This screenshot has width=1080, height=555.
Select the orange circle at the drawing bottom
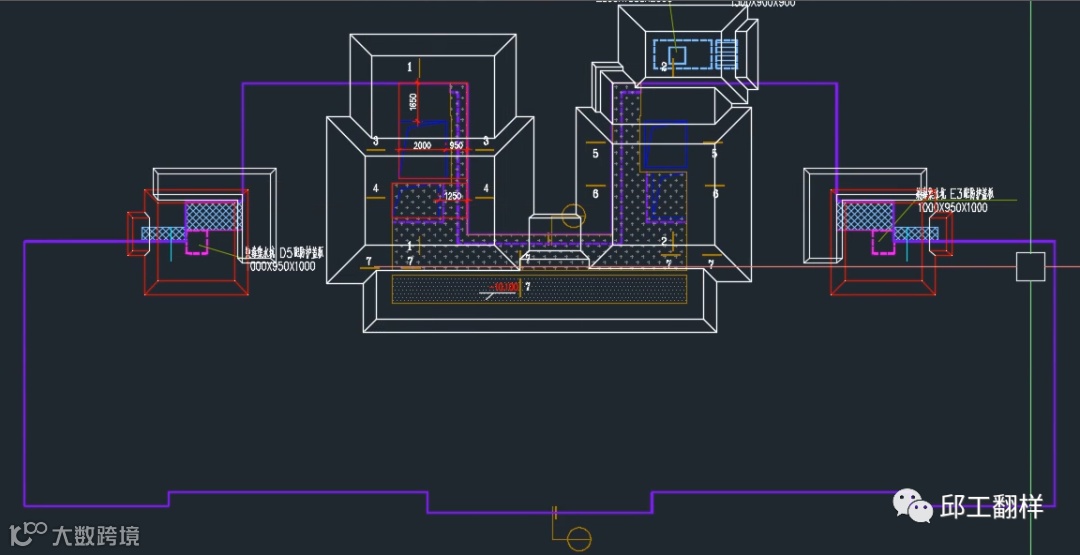(x=579, y=539)
